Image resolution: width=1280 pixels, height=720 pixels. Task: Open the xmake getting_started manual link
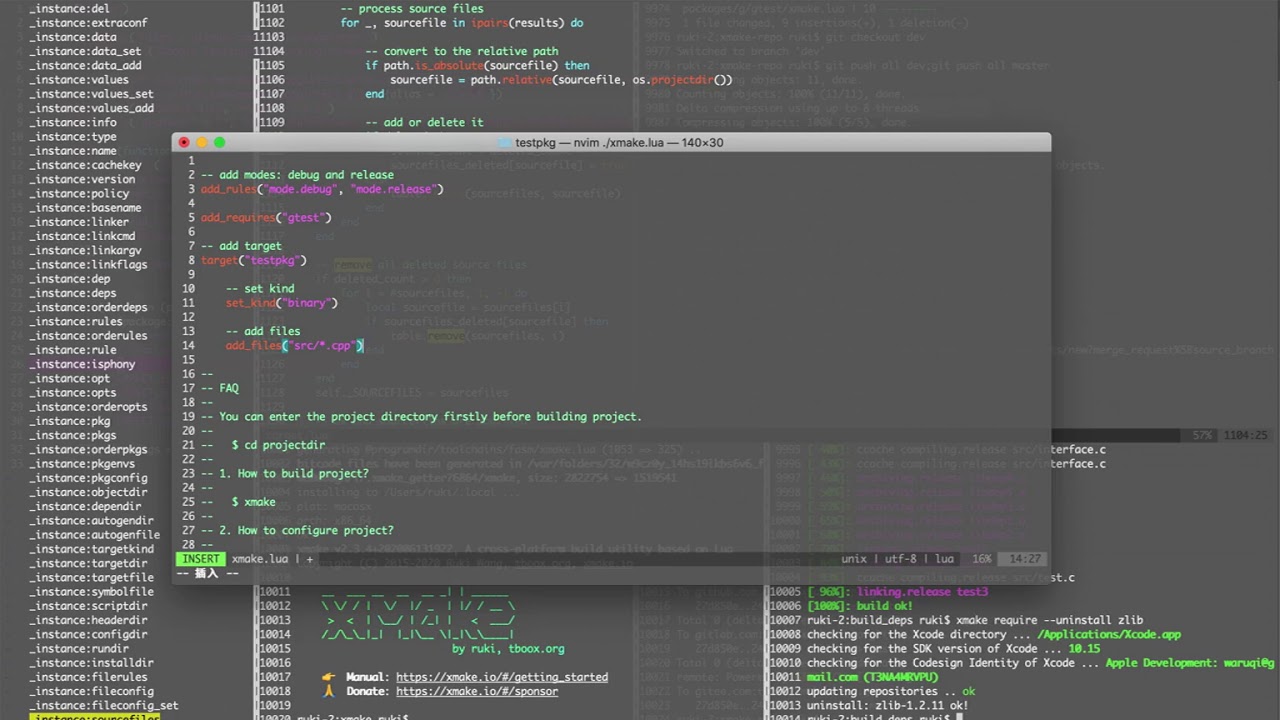tap(502, 677)
